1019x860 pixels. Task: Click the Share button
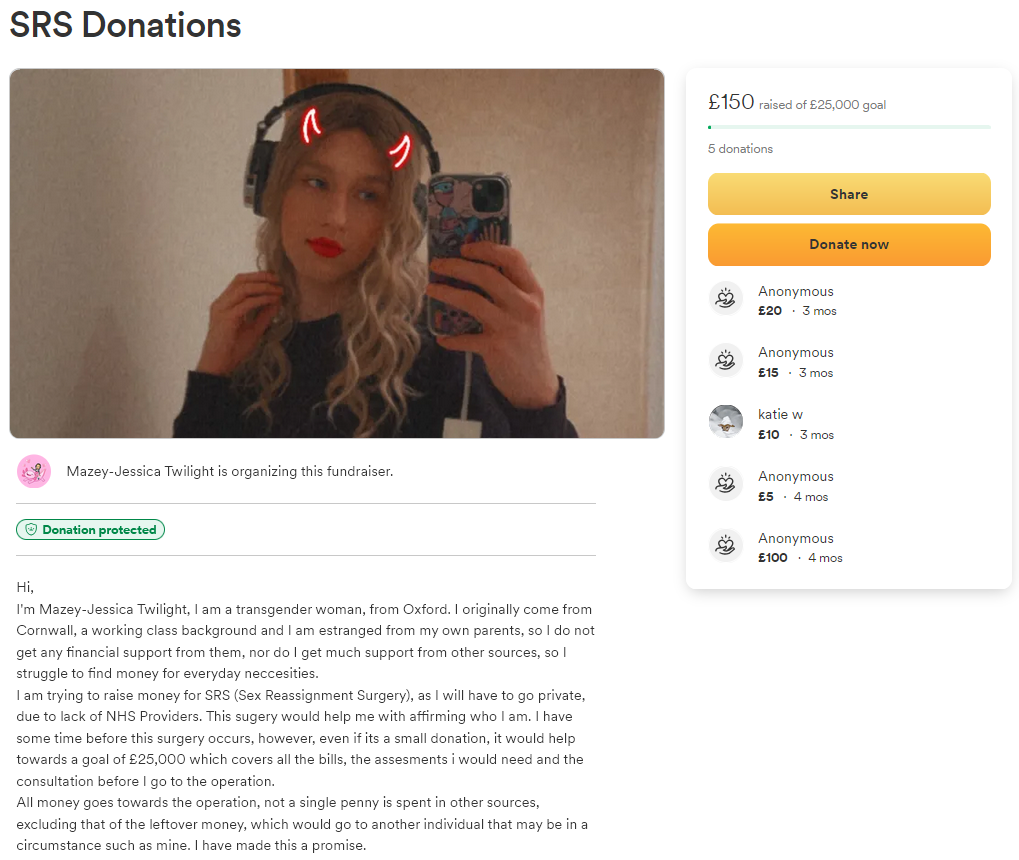click(x=849, y=194)
